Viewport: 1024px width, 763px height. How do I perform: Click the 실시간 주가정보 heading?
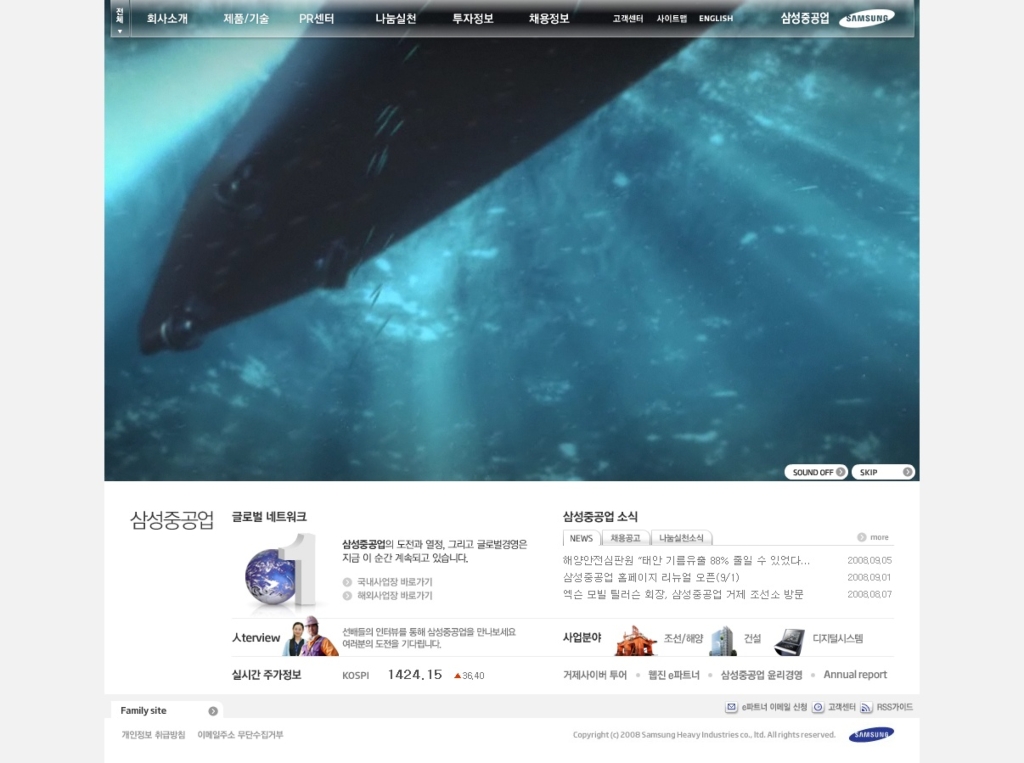pos(266,675)
